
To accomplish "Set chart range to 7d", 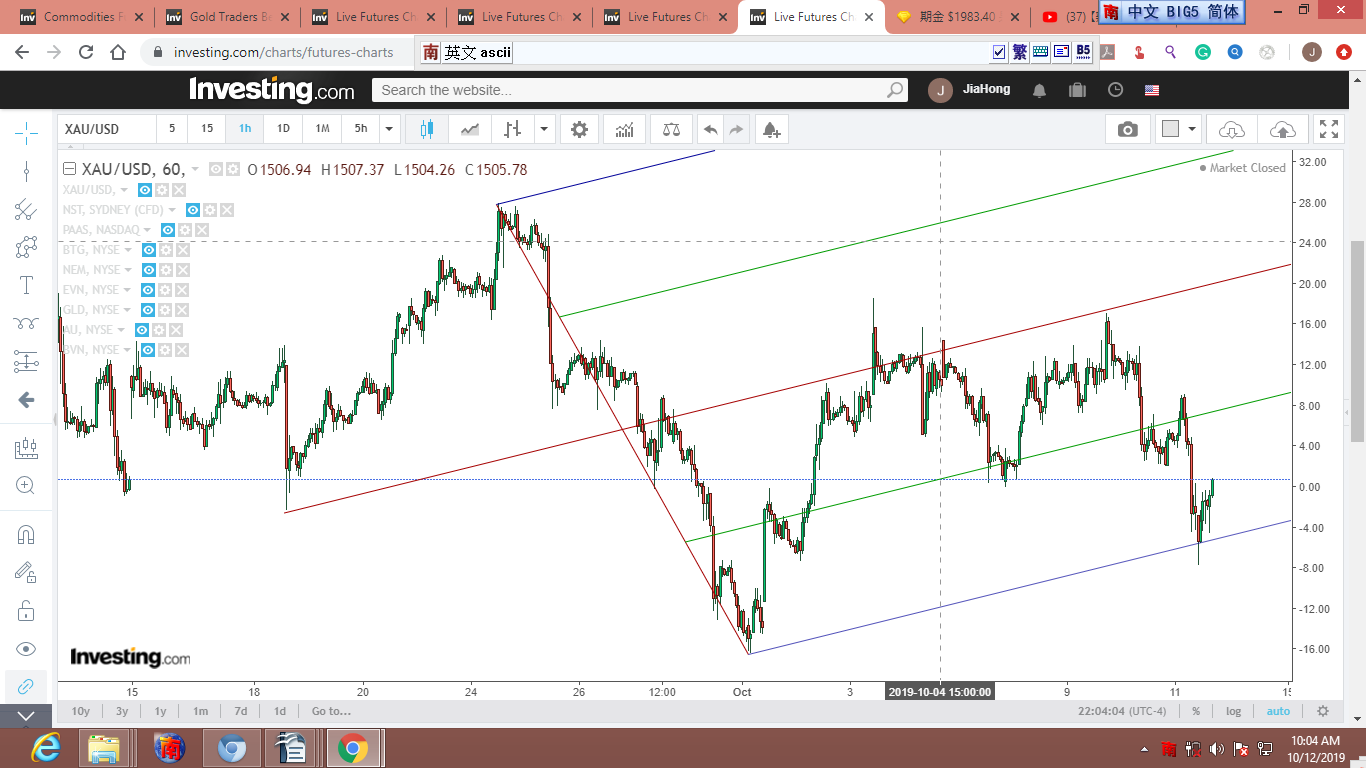I will coord(240,711).
